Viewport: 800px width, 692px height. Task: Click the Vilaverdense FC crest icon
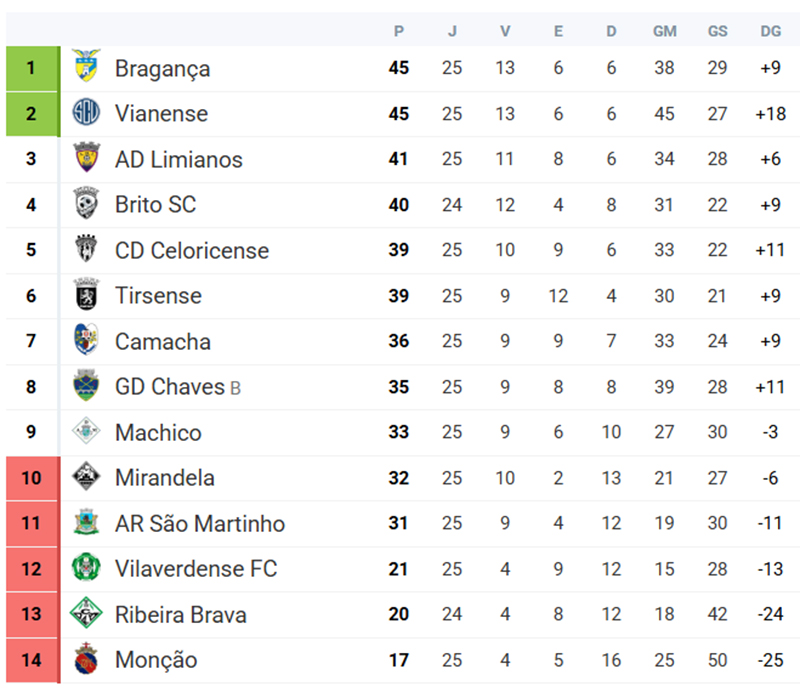tap(87, 569)
